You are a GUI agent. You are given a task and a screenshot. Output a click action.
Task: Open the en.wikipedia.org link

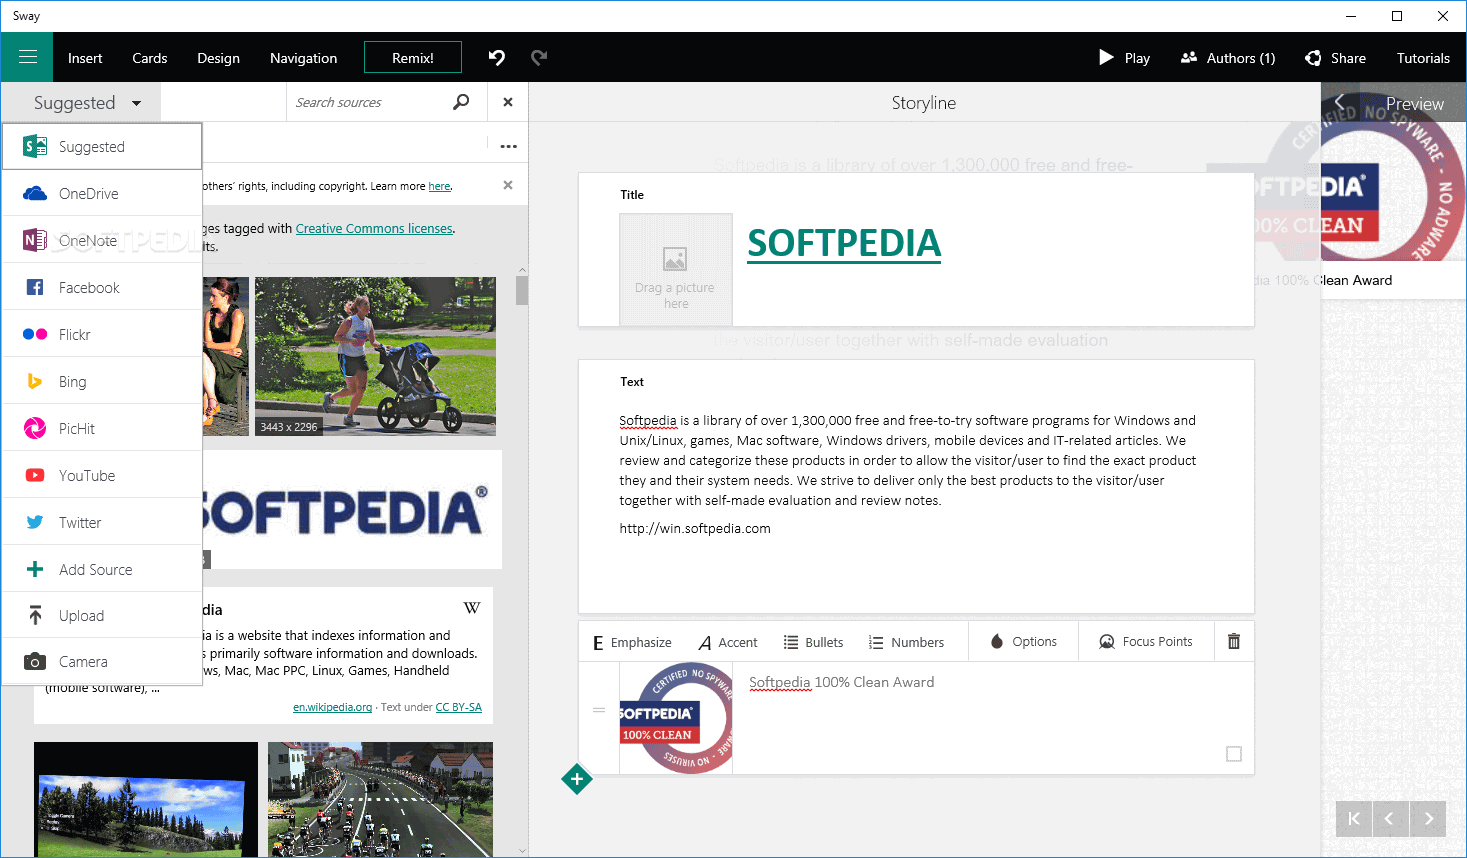point(332,707)
